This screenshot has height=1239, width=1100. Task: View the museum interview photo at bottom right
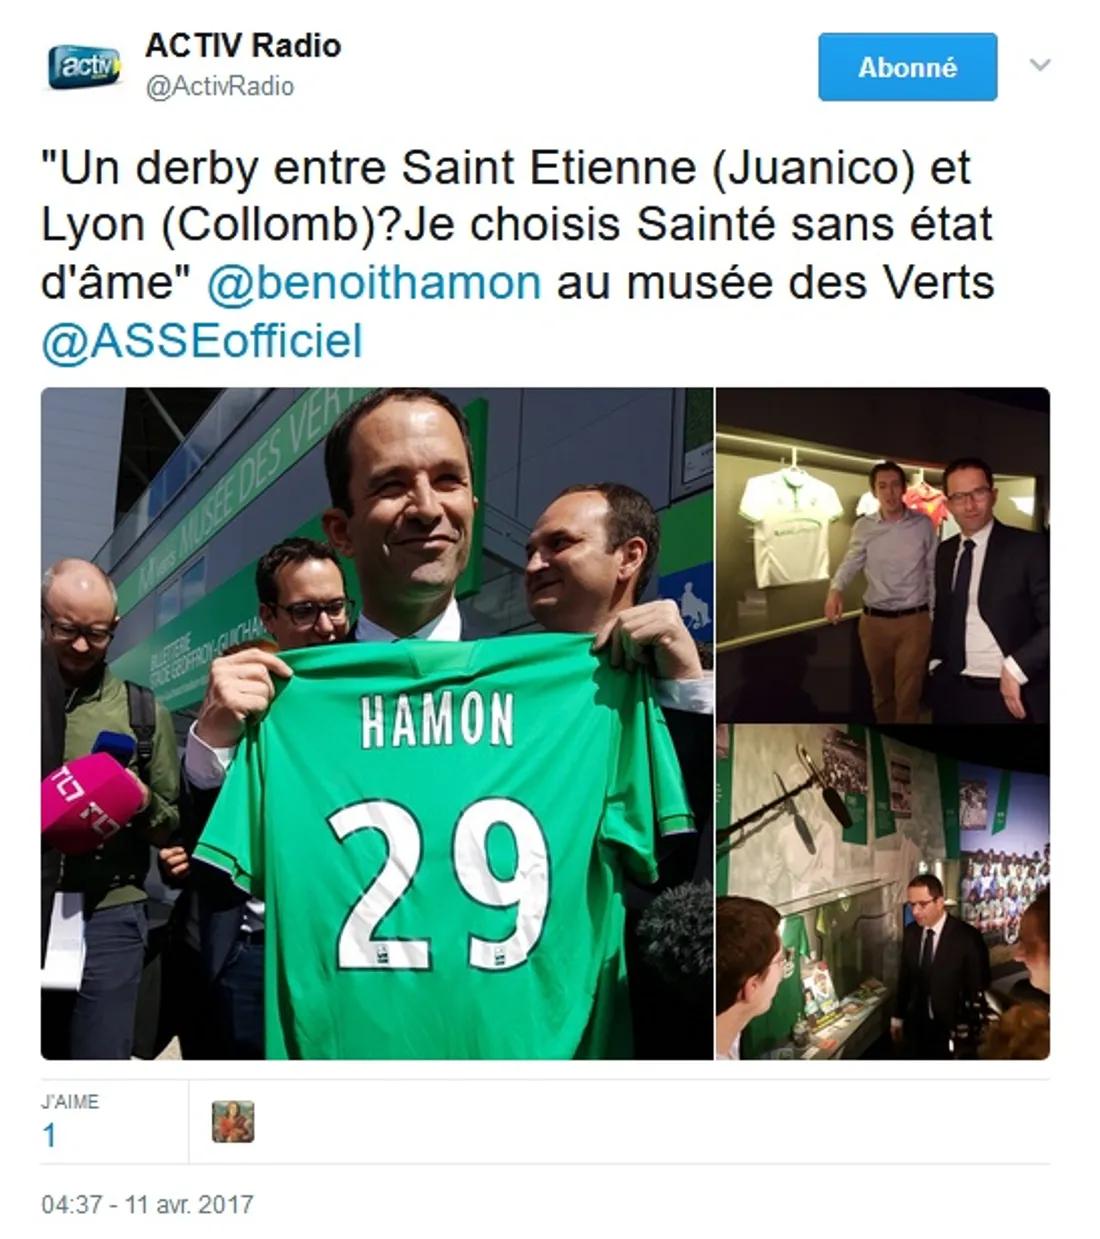pyautogui.click(x=883, y=892)
